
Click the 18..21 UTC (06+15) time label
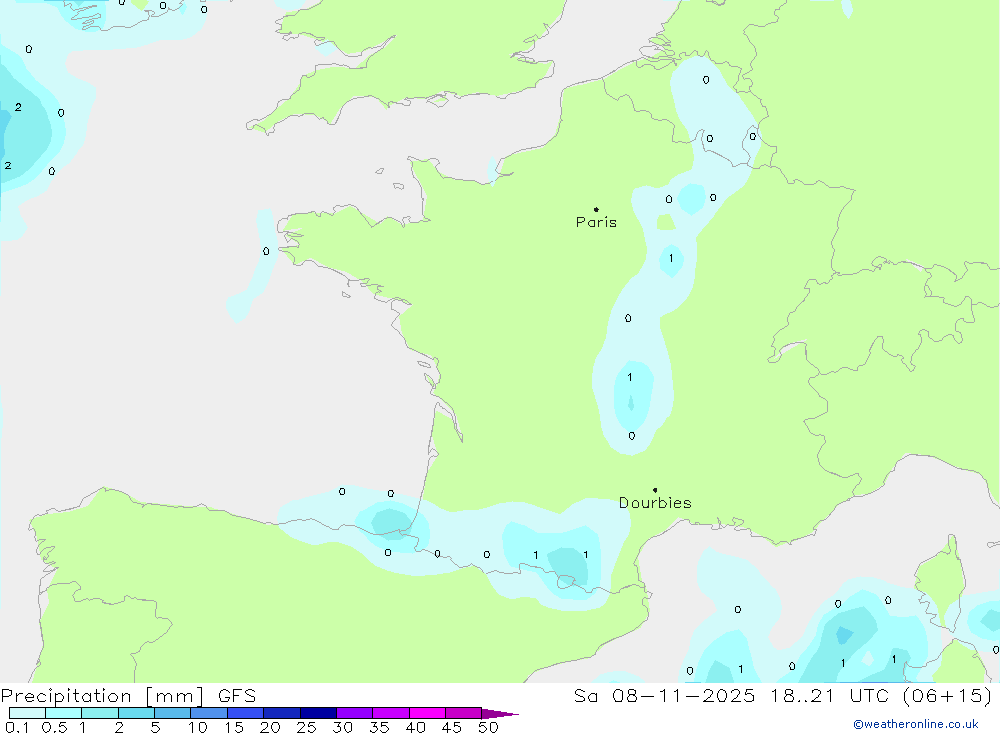click(x=881, y=695)
